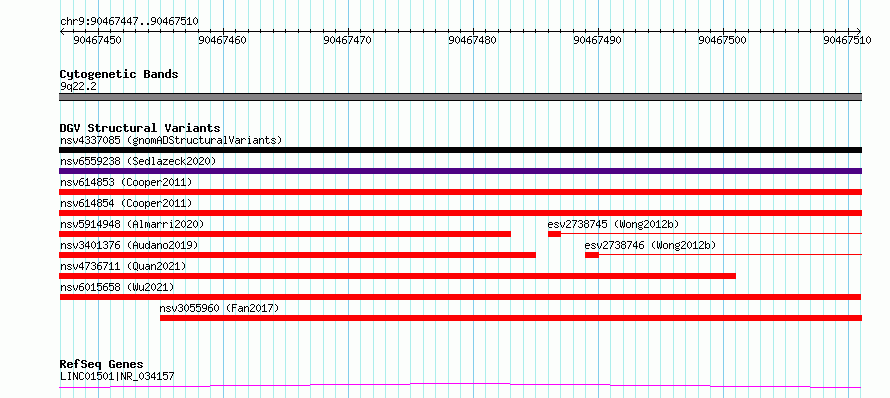The height and width of the screenshot is (398, 890).
Task: Click the magenta LINC01501 gene line
Action: click(460, 386)
